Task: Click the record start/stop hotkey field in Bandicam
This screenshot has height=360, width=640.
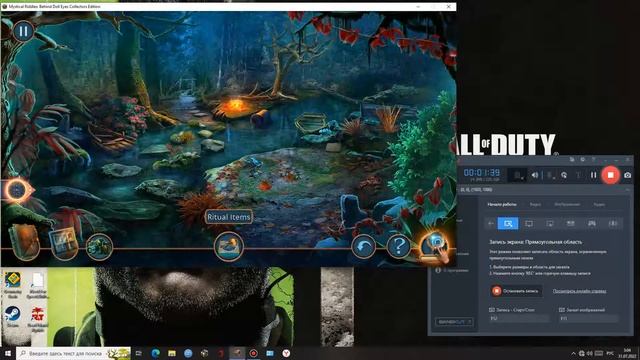Action: tap(519, 318)
